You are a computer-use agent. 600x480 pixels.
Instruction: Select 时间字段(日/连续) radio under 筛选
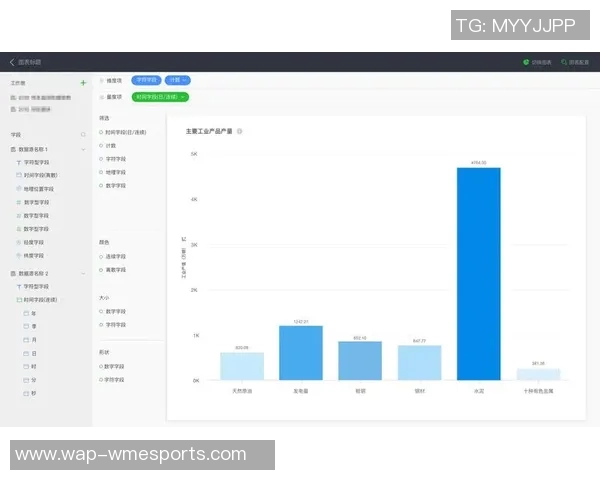click(102, 132)
